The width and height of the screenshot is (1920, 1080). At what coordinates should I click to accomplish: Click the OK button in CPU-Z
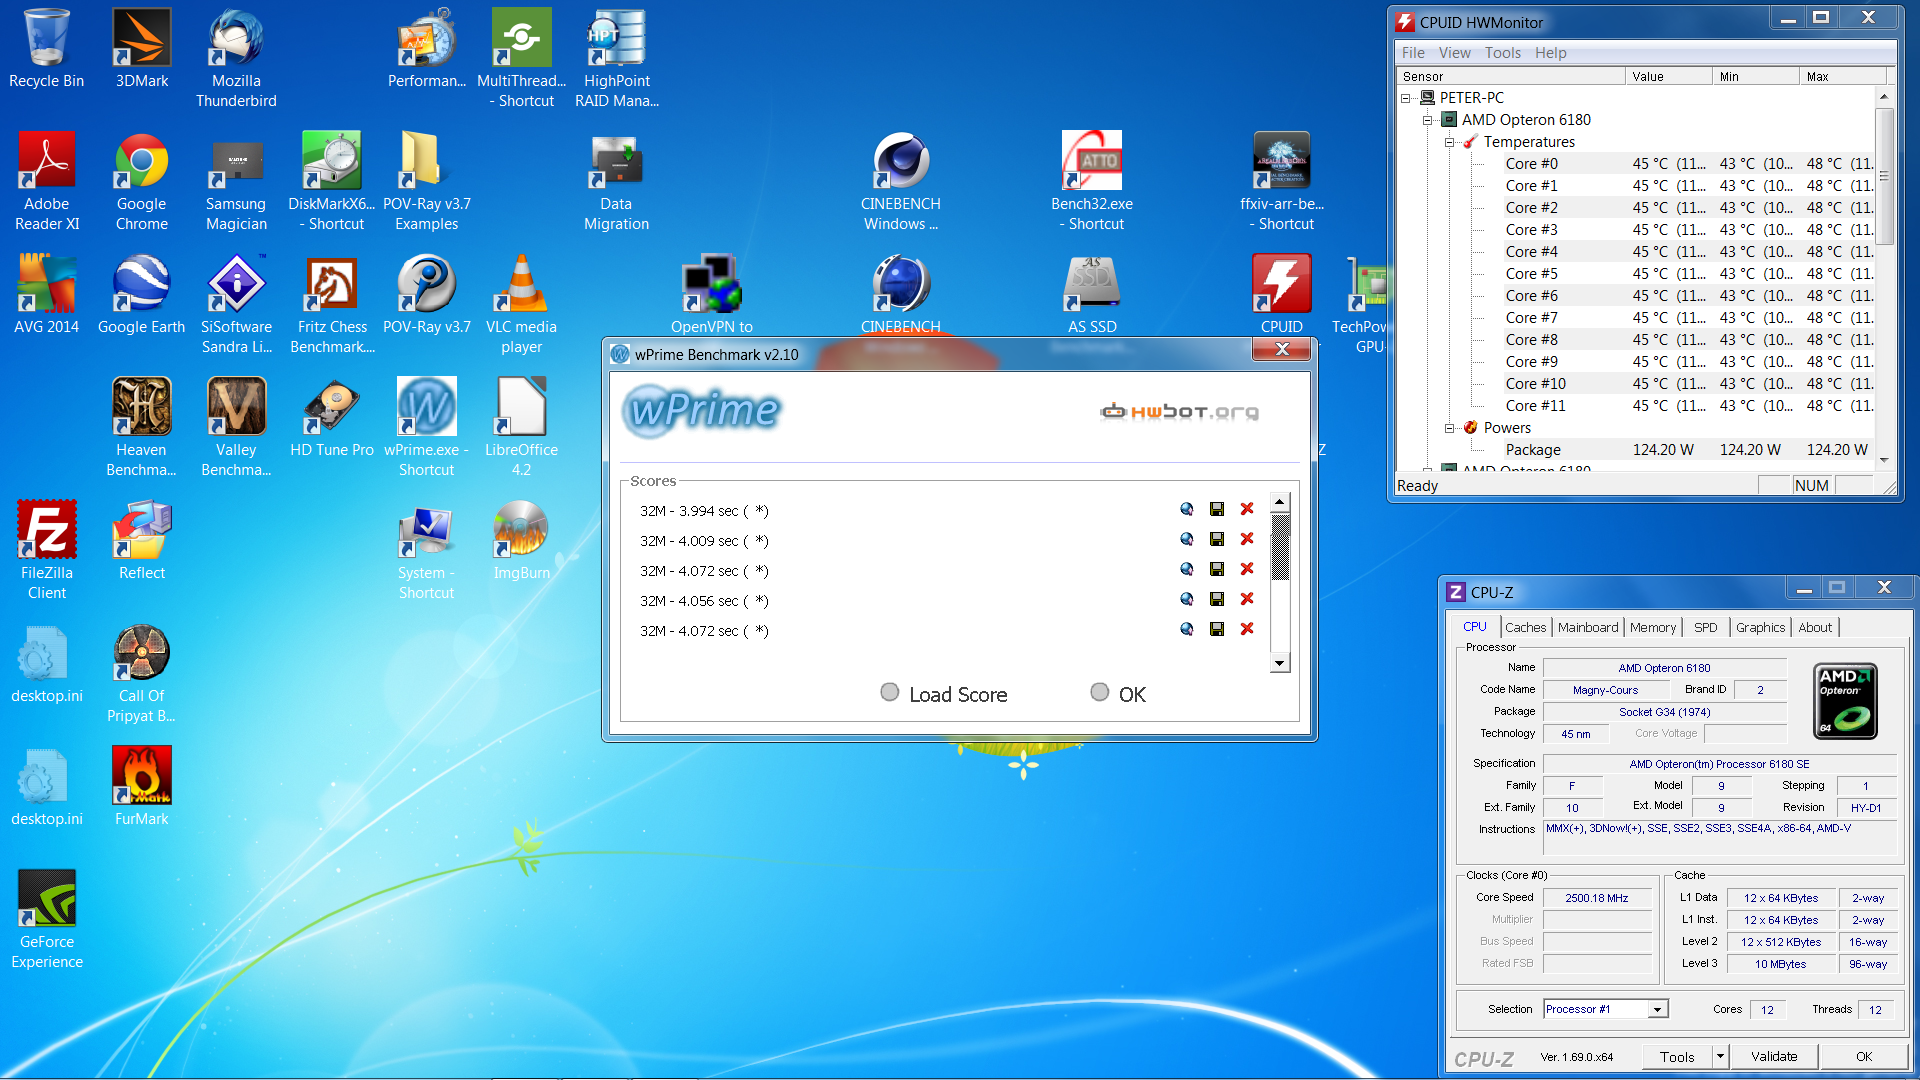[x=1864, y=1056]
